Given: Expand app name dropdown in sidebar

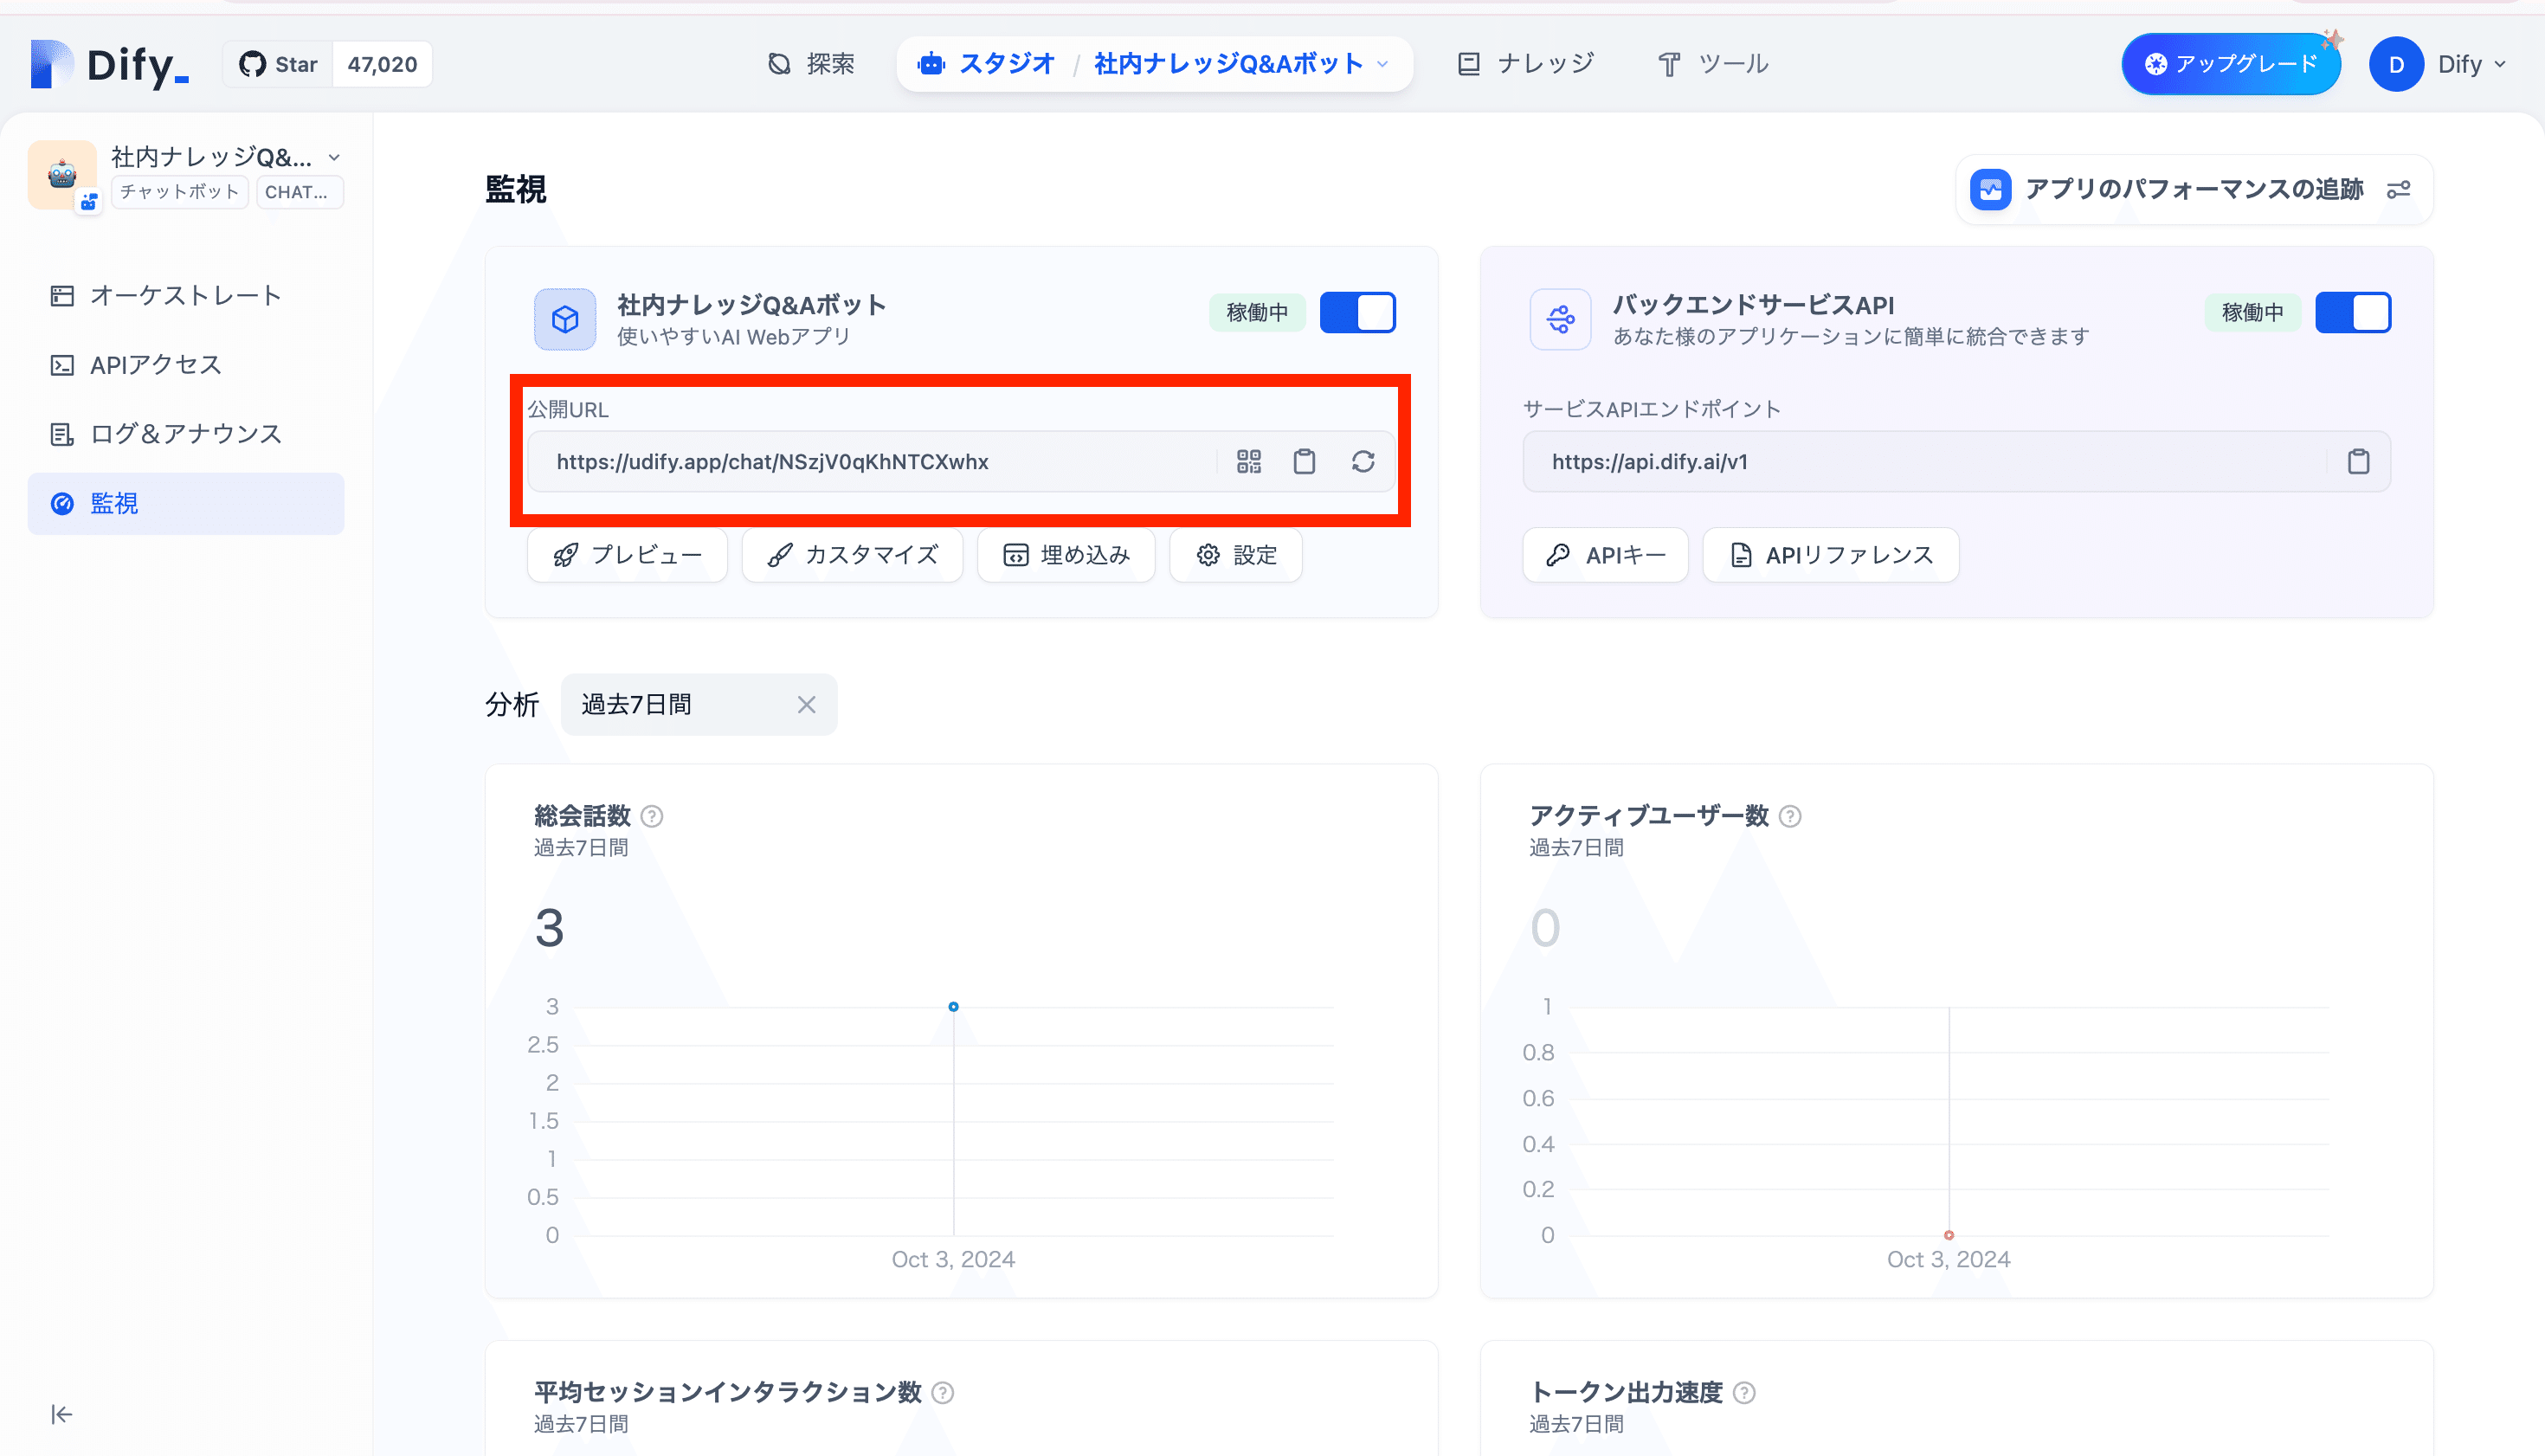Looking at the screenshot, I should pos(334,157).
